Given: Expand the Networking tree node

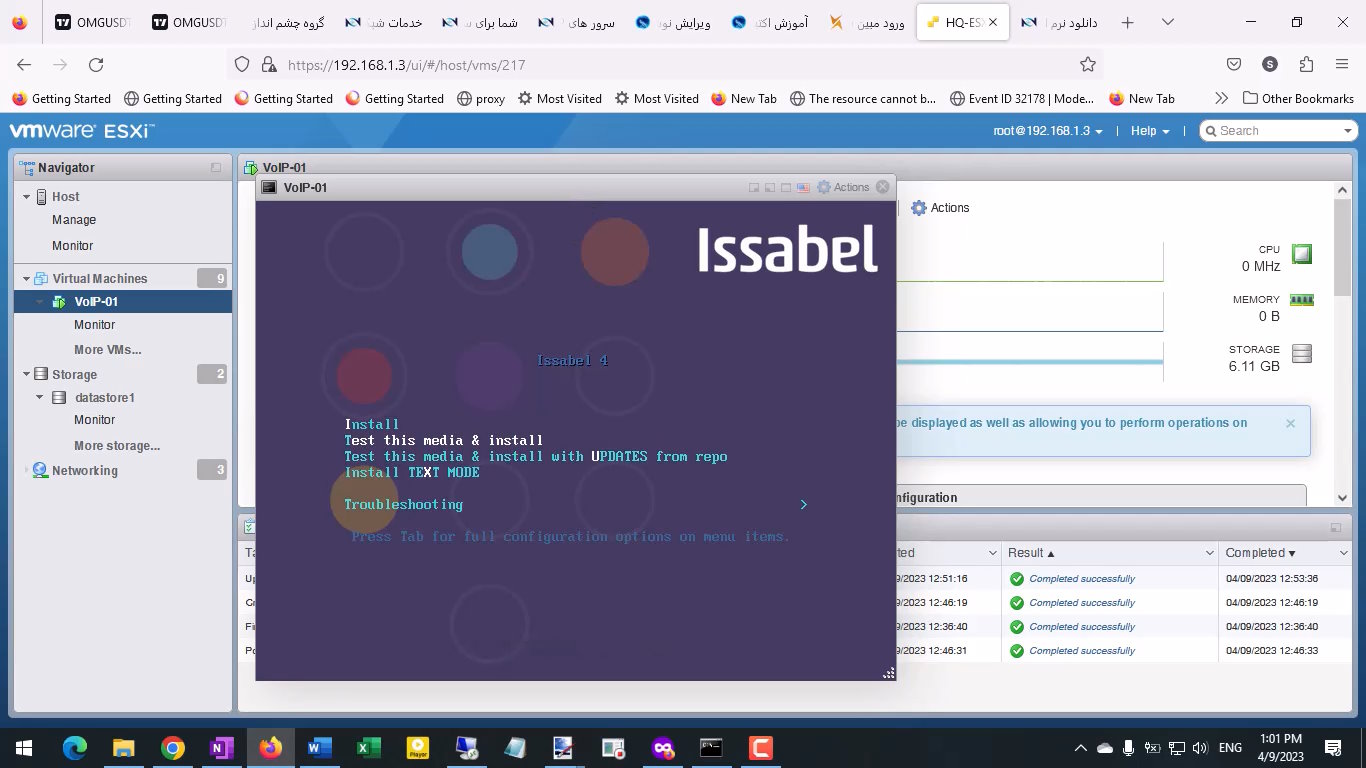Looking at the screenshot, I should coord(26,471).
